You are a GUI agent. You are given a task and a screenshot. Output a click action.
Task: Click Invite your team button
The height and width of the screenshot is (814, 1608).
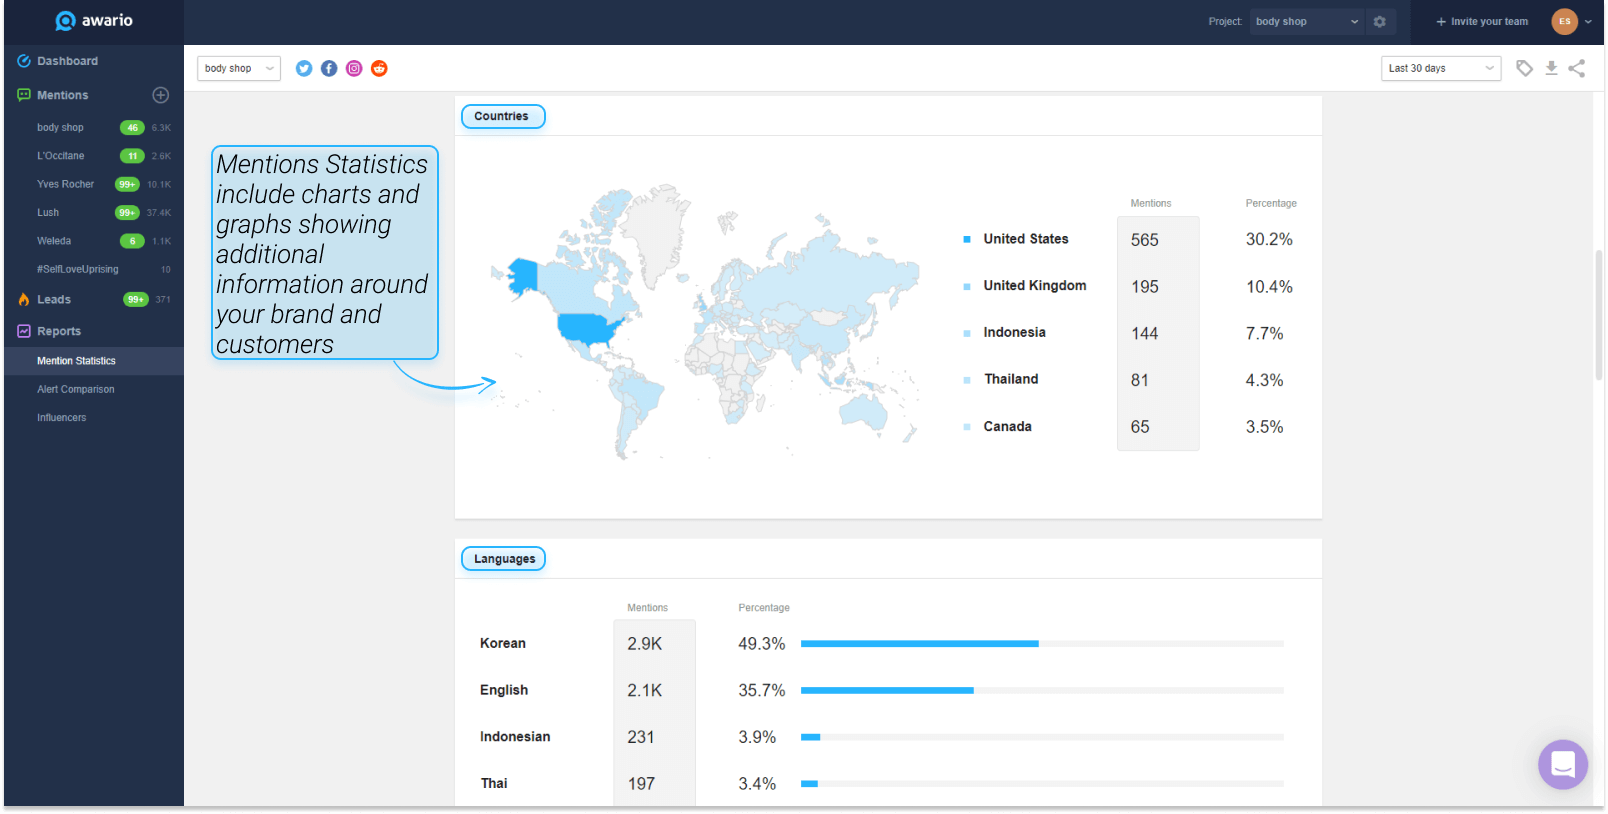pyautogui.click(x=1482, y=21)
